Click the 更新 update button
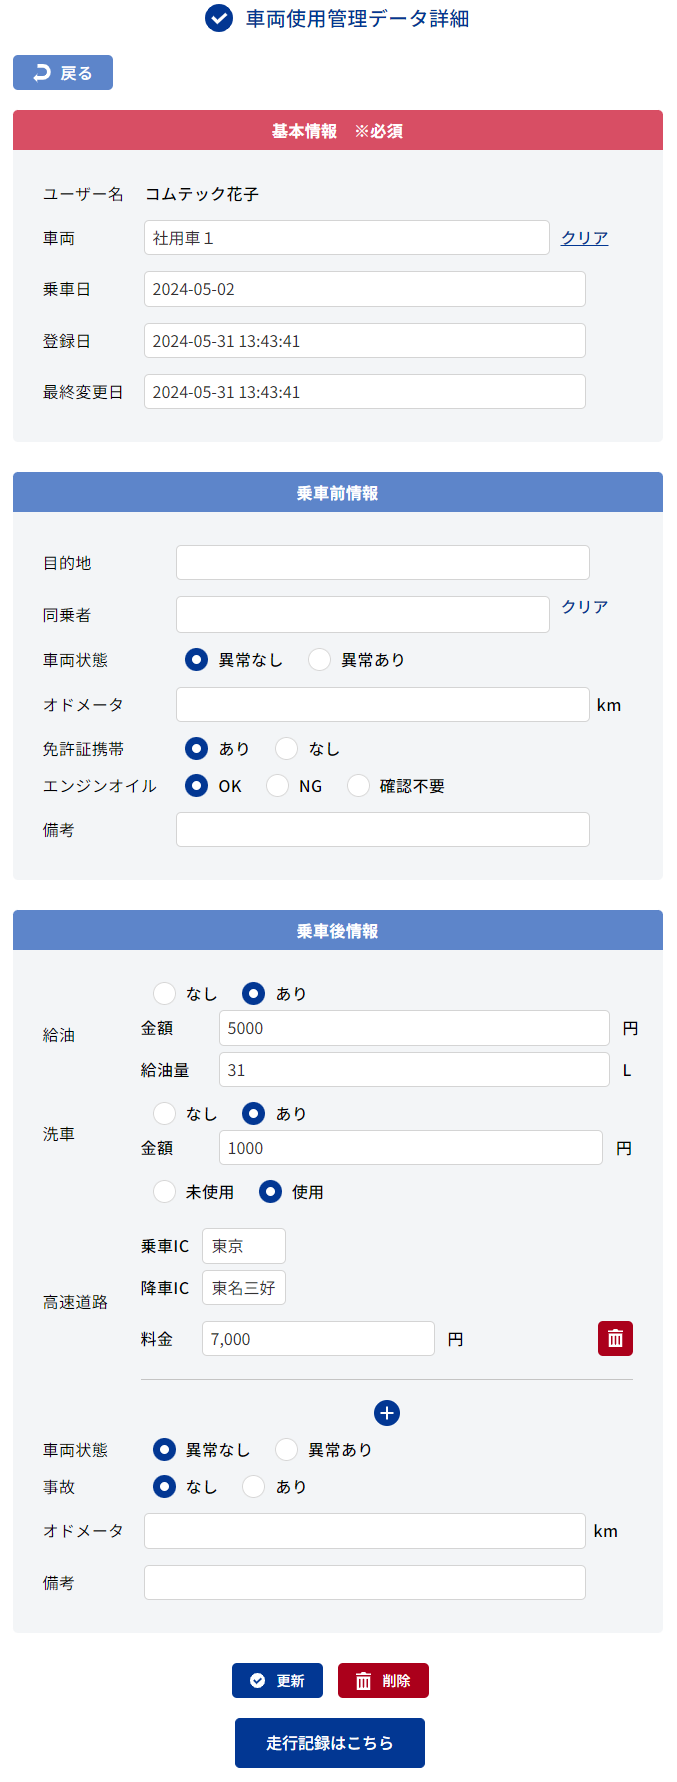The height and width of the screenshot is (1782, 677). 277,1680
